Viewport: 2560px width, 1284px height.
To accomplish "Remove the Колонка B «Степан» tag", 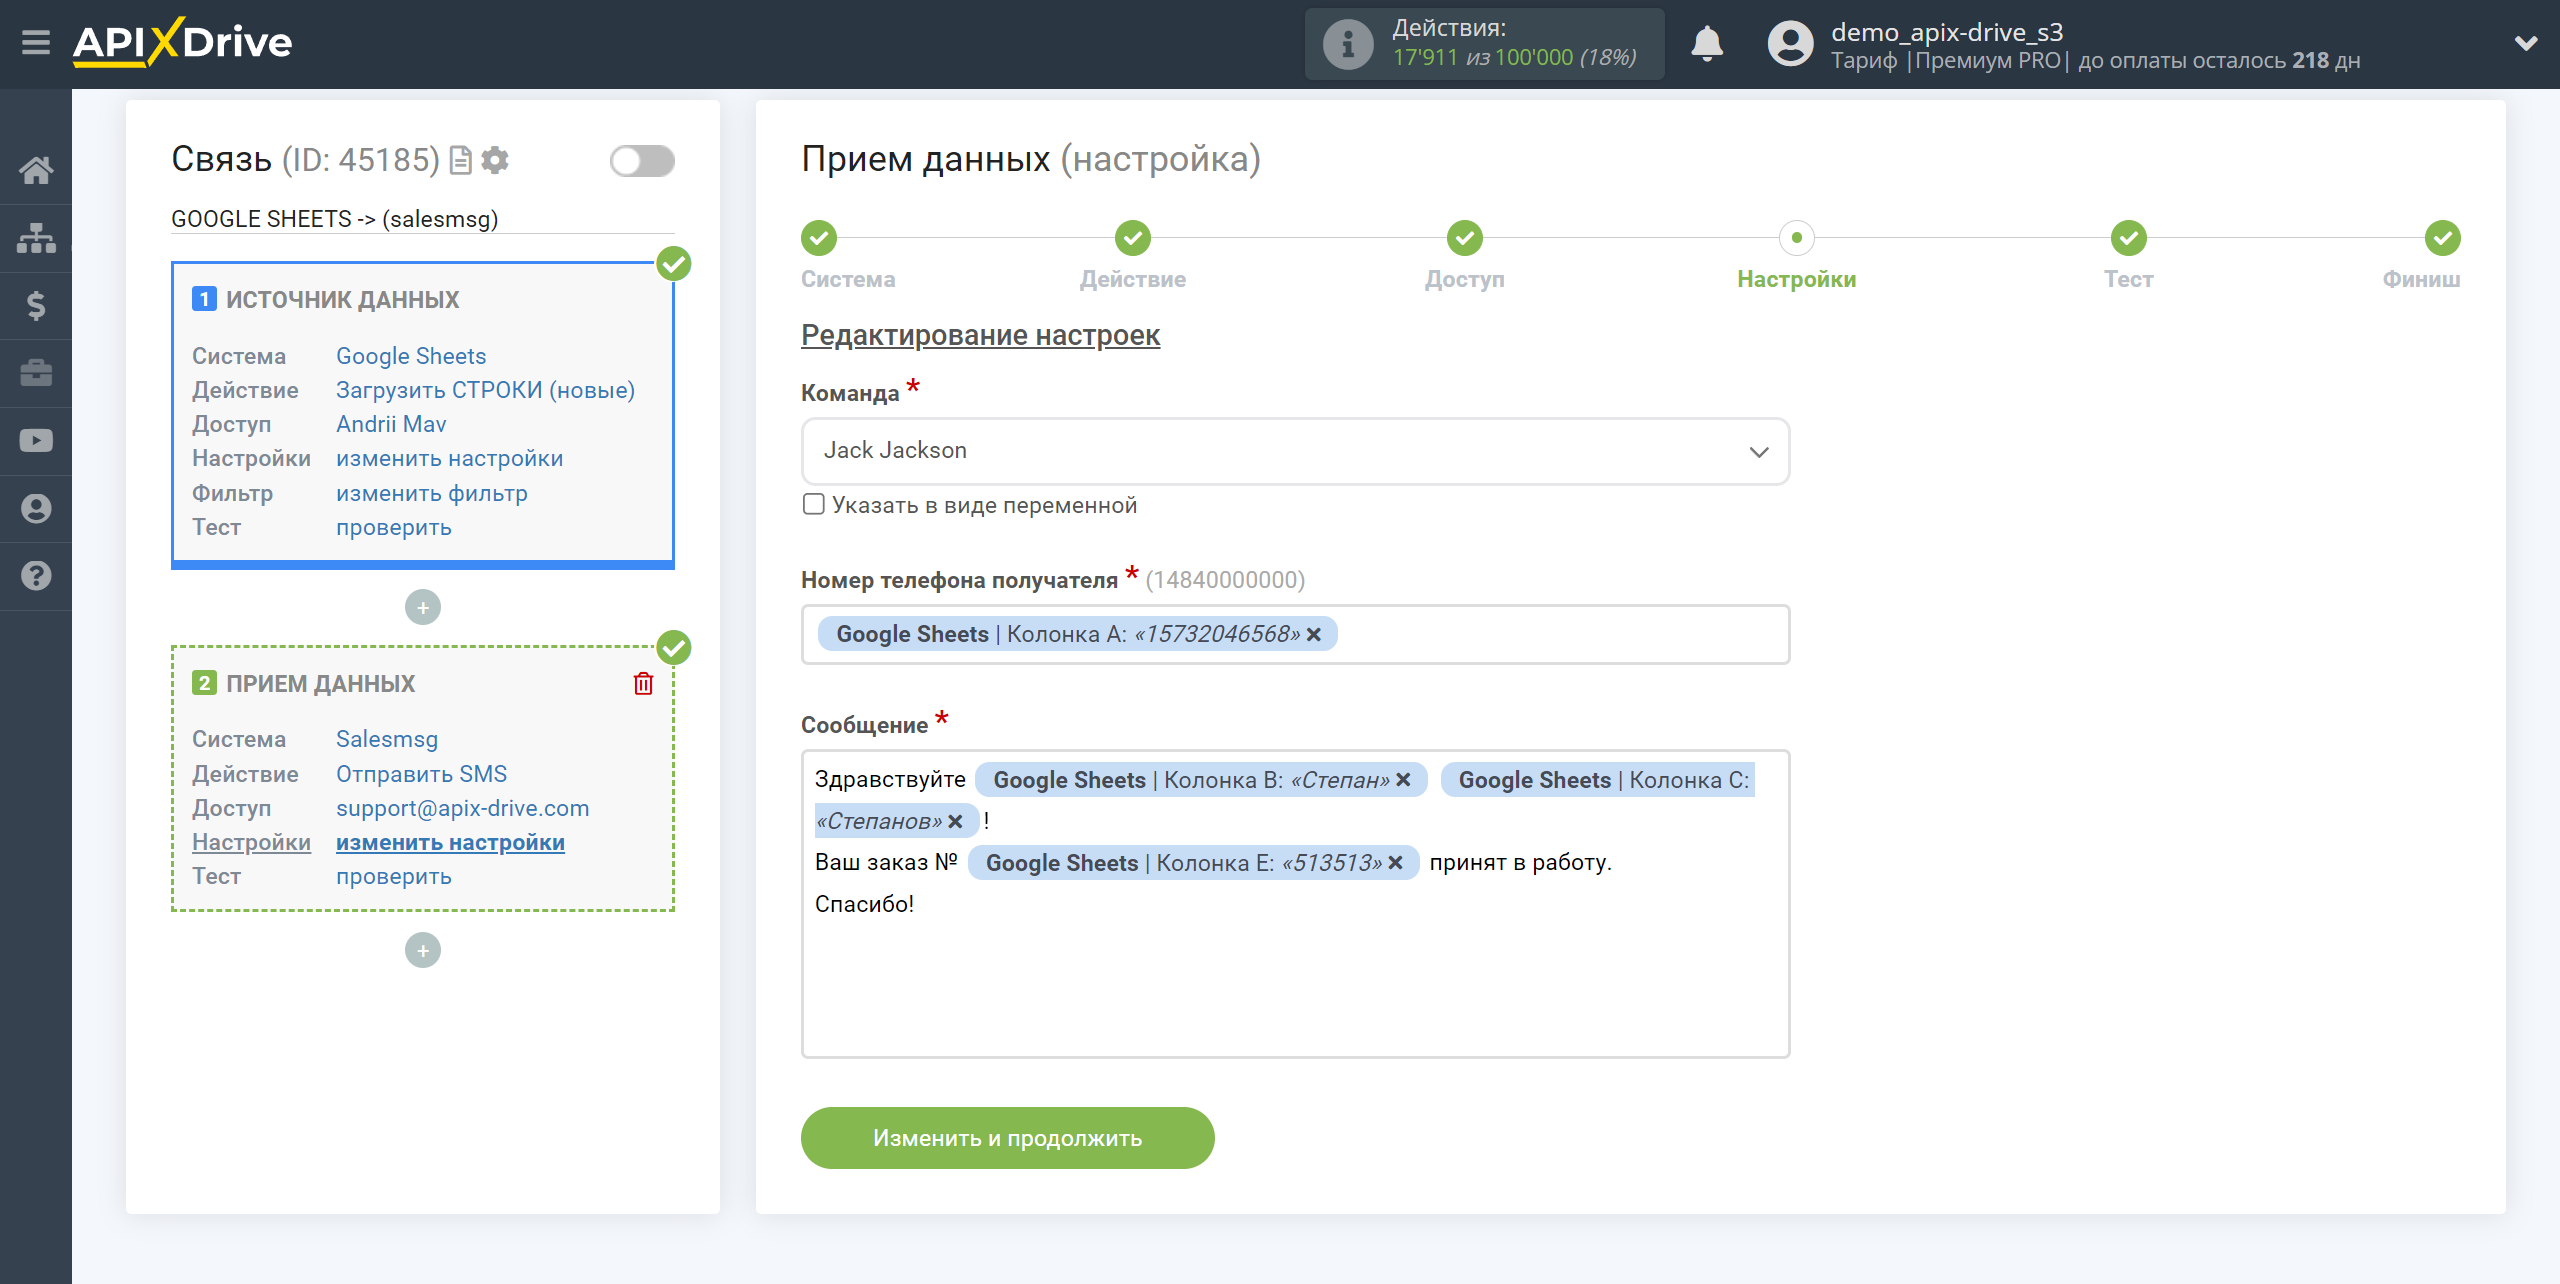I will pos(1403,780).
